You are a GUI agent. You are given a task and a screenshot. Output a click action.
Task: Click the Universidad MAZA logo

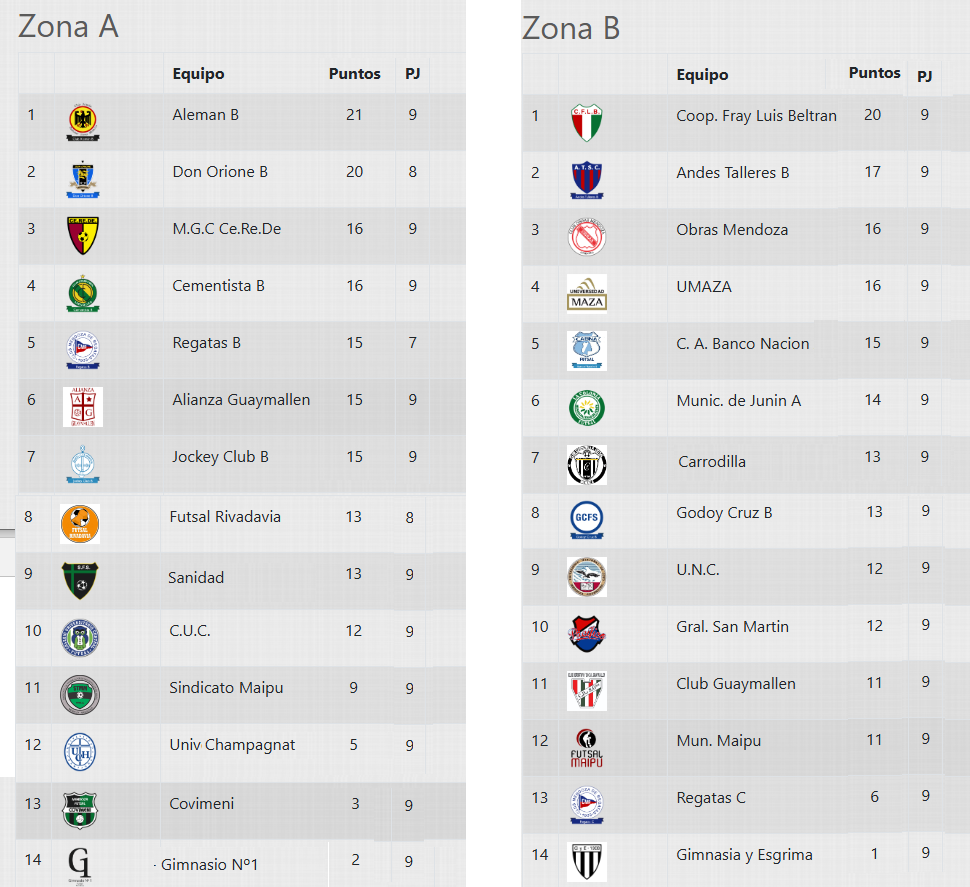point(586,294)
